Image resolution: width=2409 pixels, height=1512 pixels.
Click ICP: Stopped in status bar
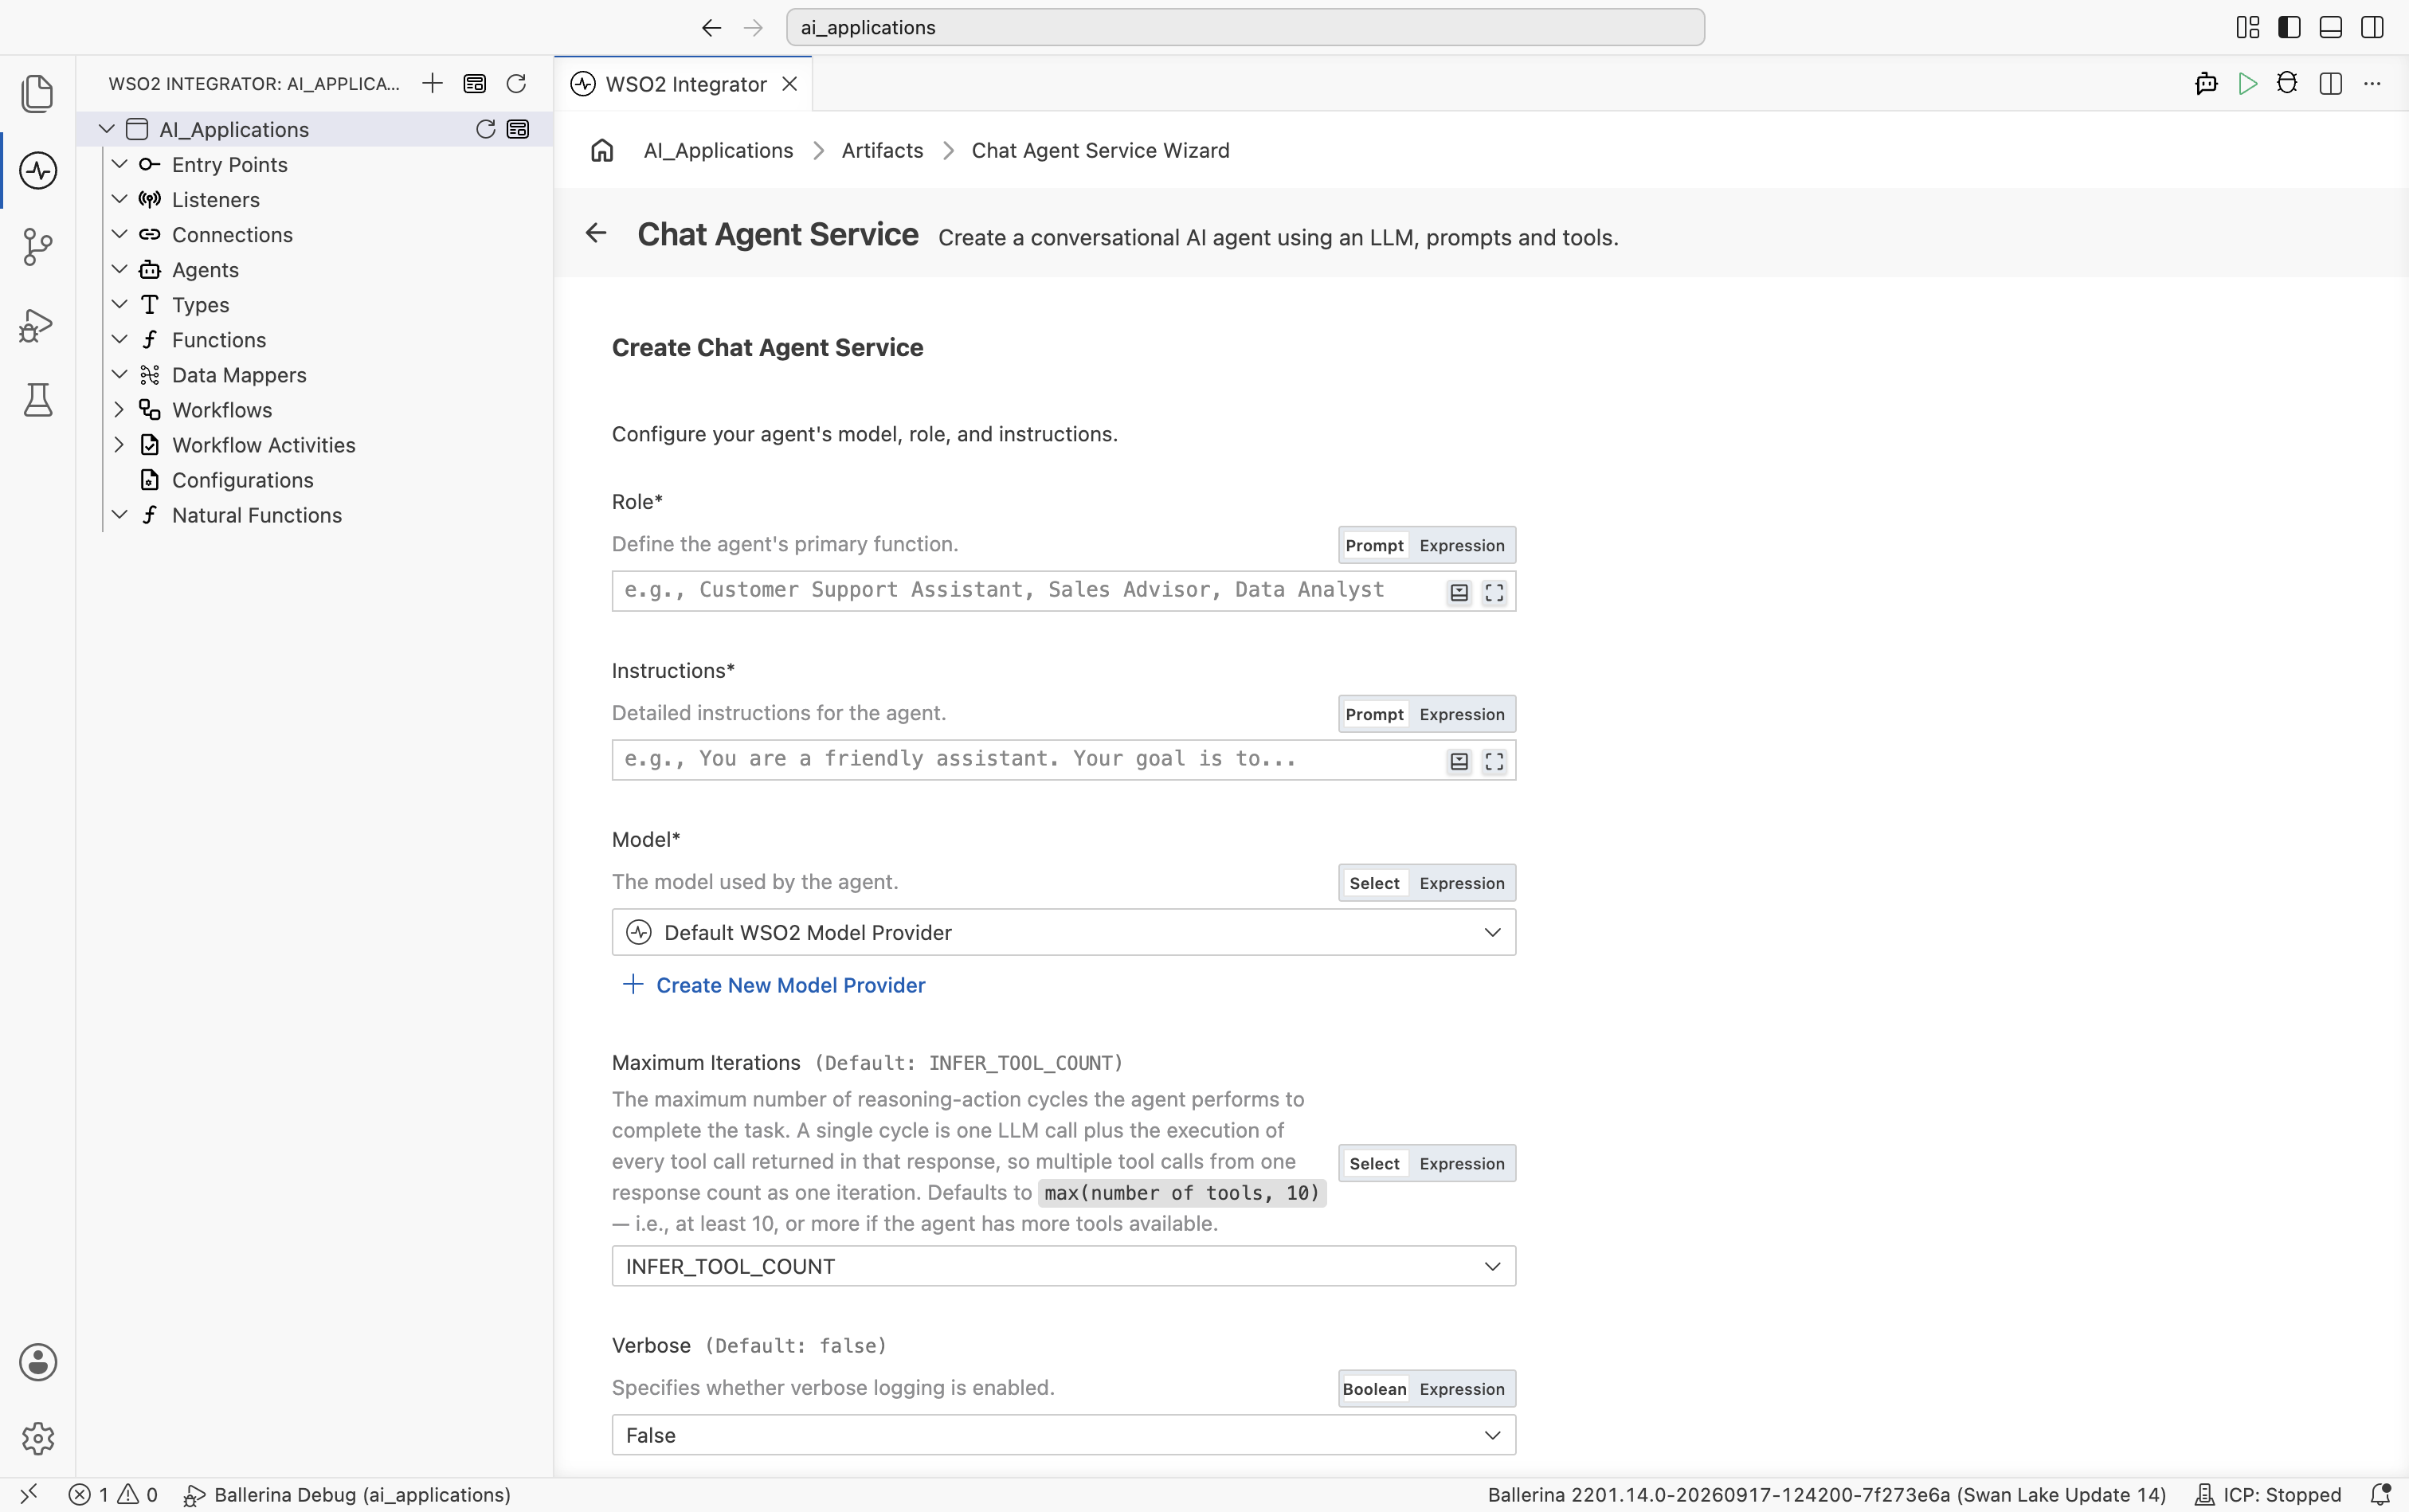point(2267,1494)
